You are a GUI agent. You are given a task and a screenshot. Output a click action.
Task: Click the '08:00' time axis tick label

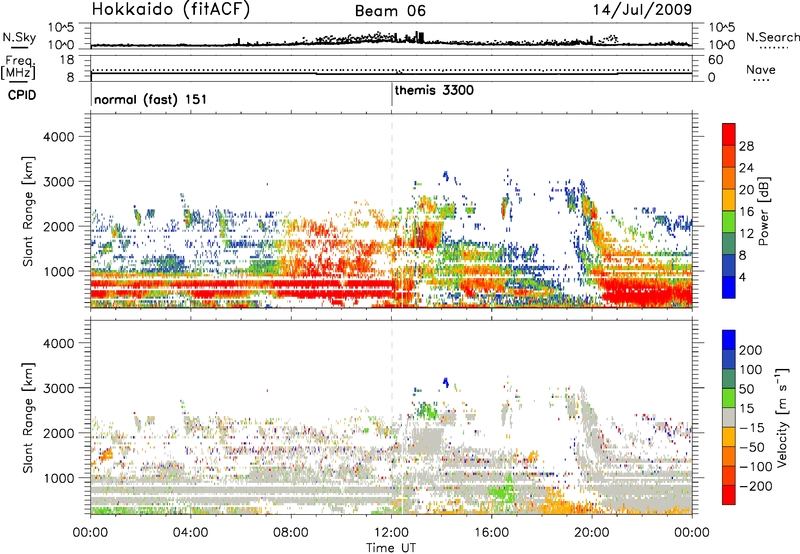291,533
